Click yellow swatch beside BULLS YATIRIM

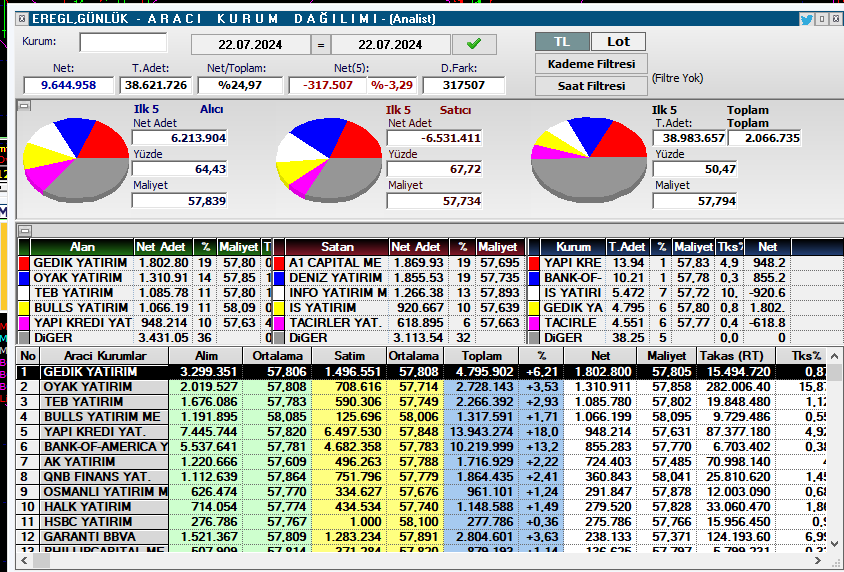[x=24, y=308]
